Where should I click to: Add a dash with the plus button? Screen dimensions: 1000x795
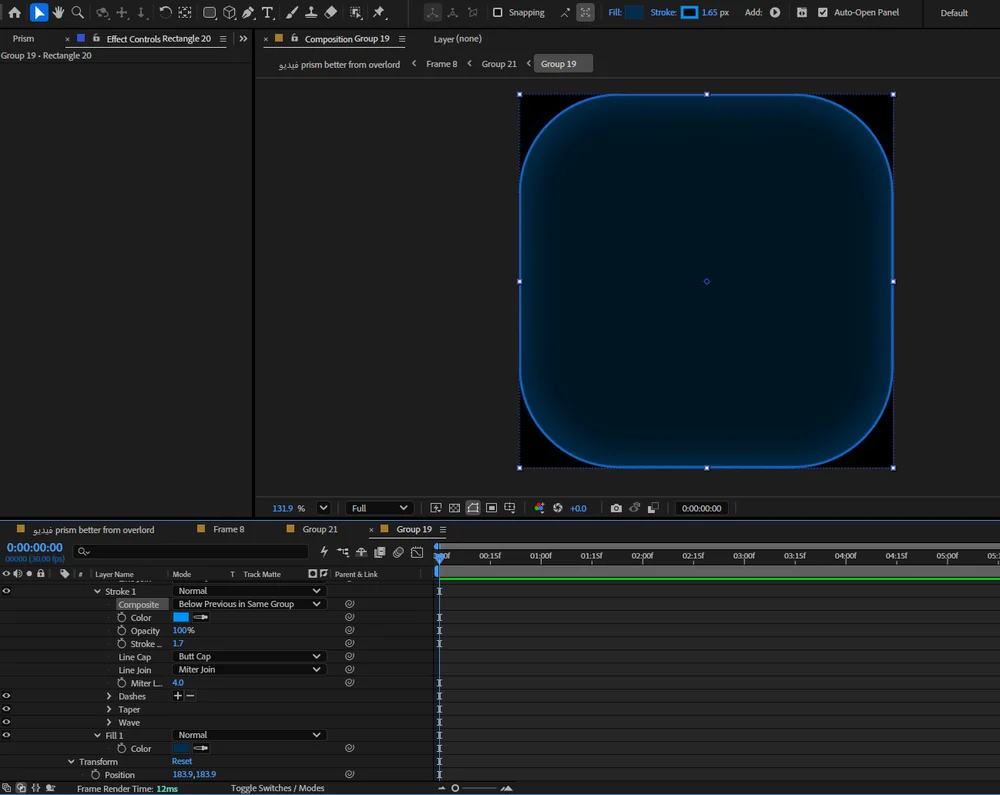[178, 696]
